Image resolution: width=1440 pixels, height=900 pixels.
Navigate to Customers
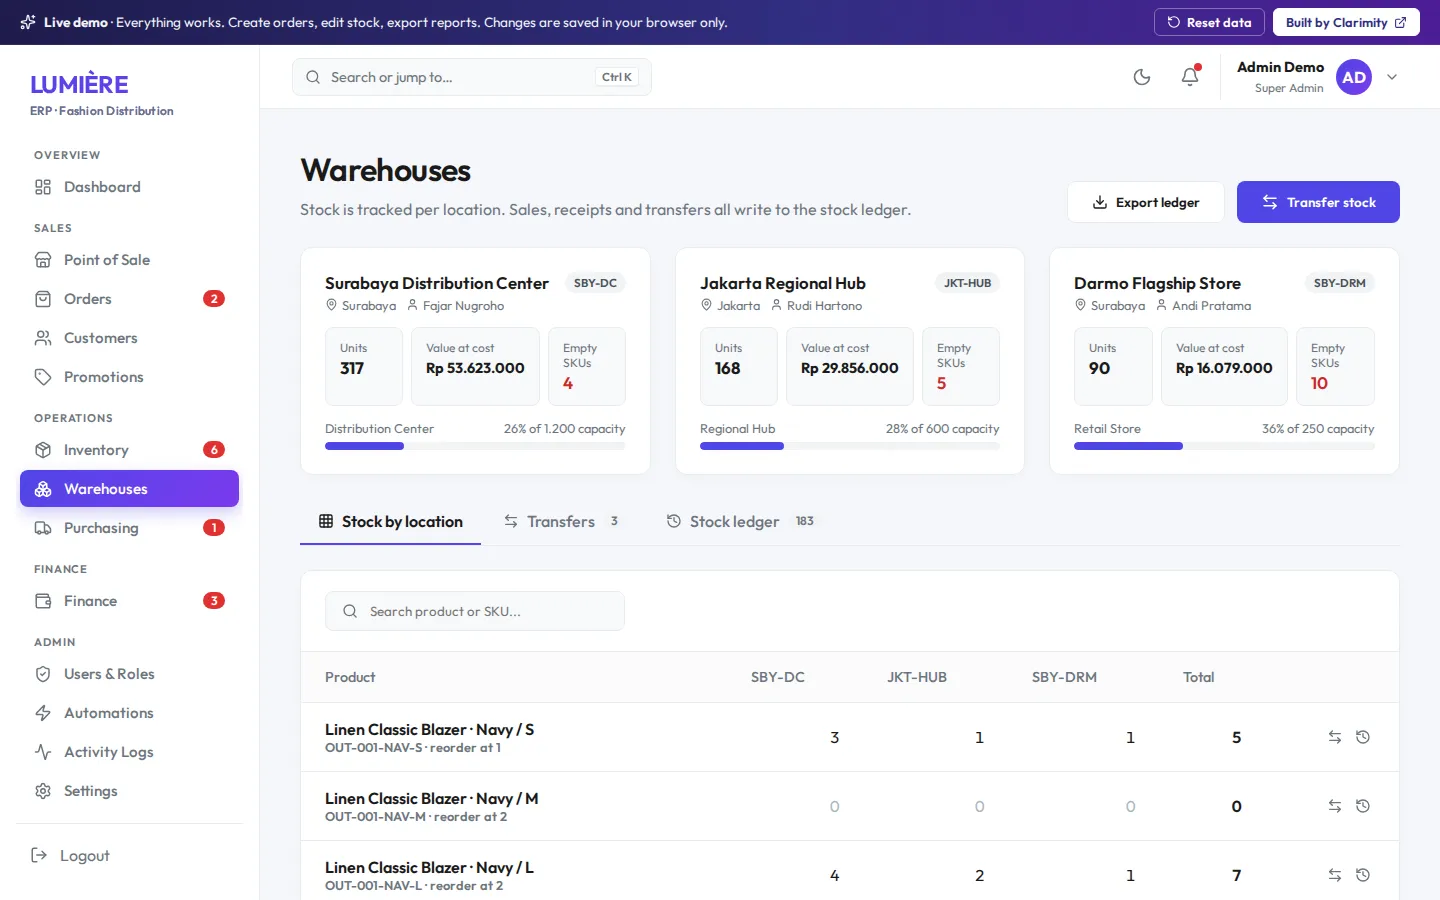tap(129, 338)
